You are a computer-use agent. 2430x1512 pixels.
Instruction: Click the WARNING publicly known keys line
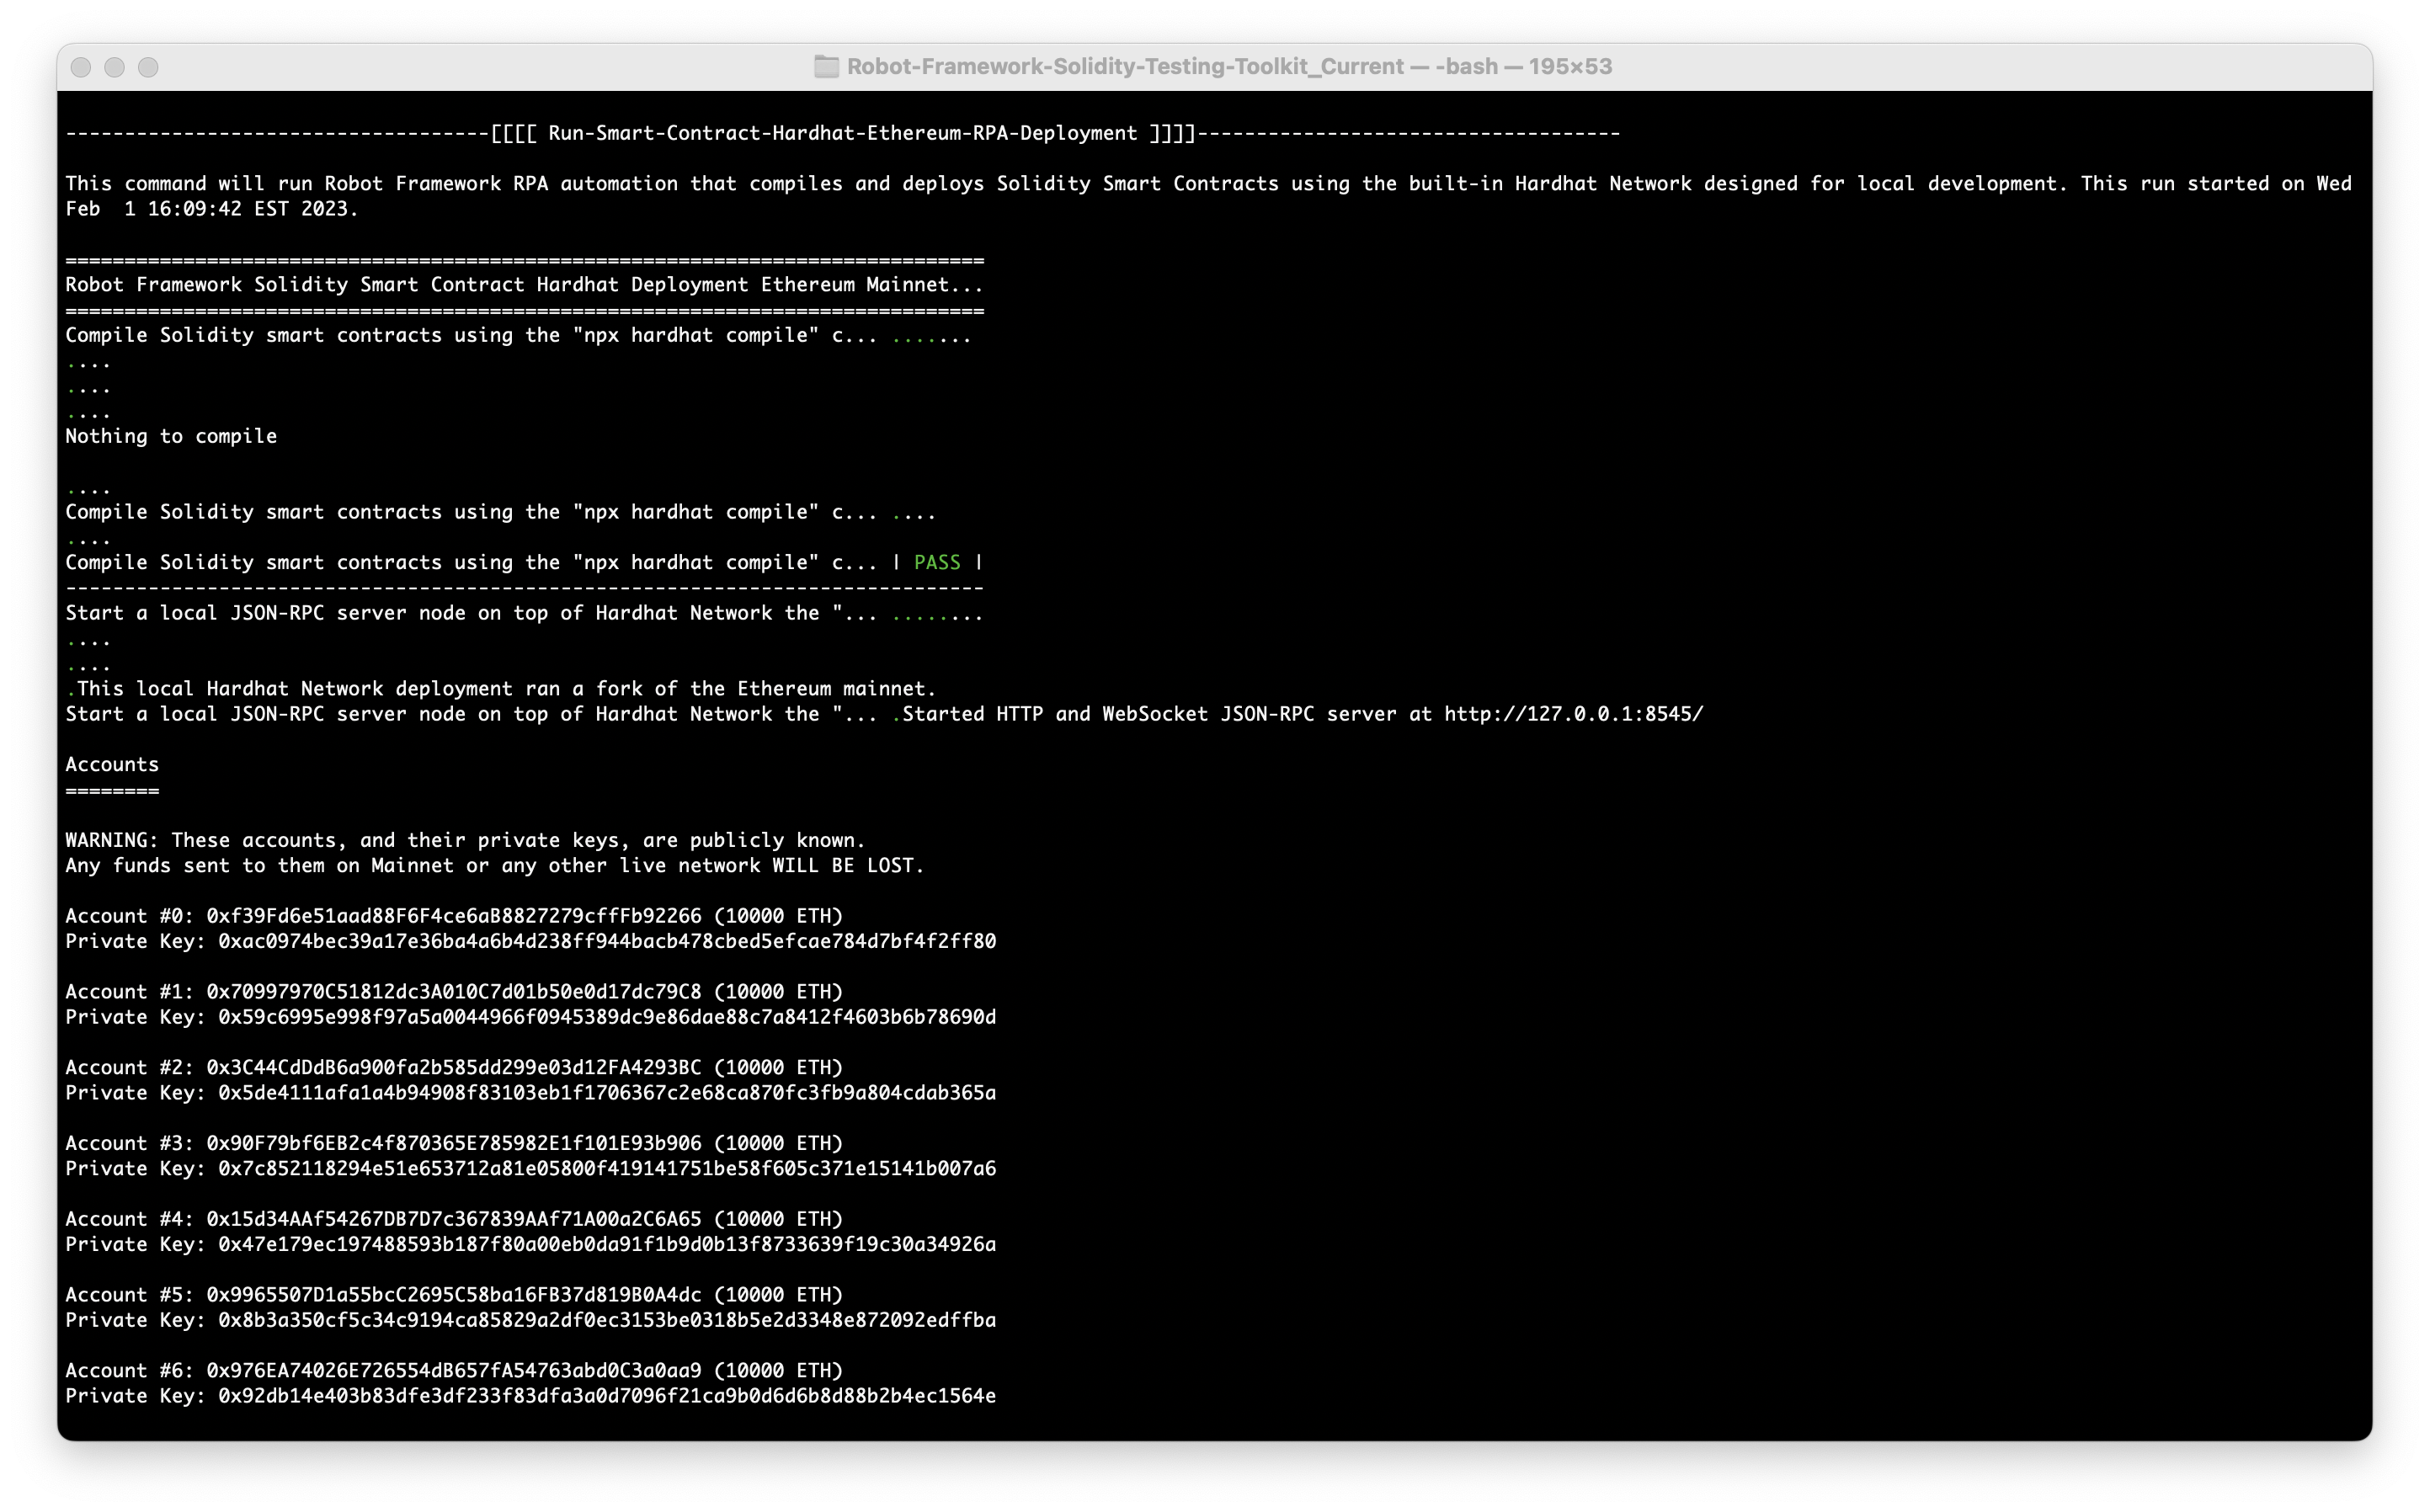coord(465,841)
